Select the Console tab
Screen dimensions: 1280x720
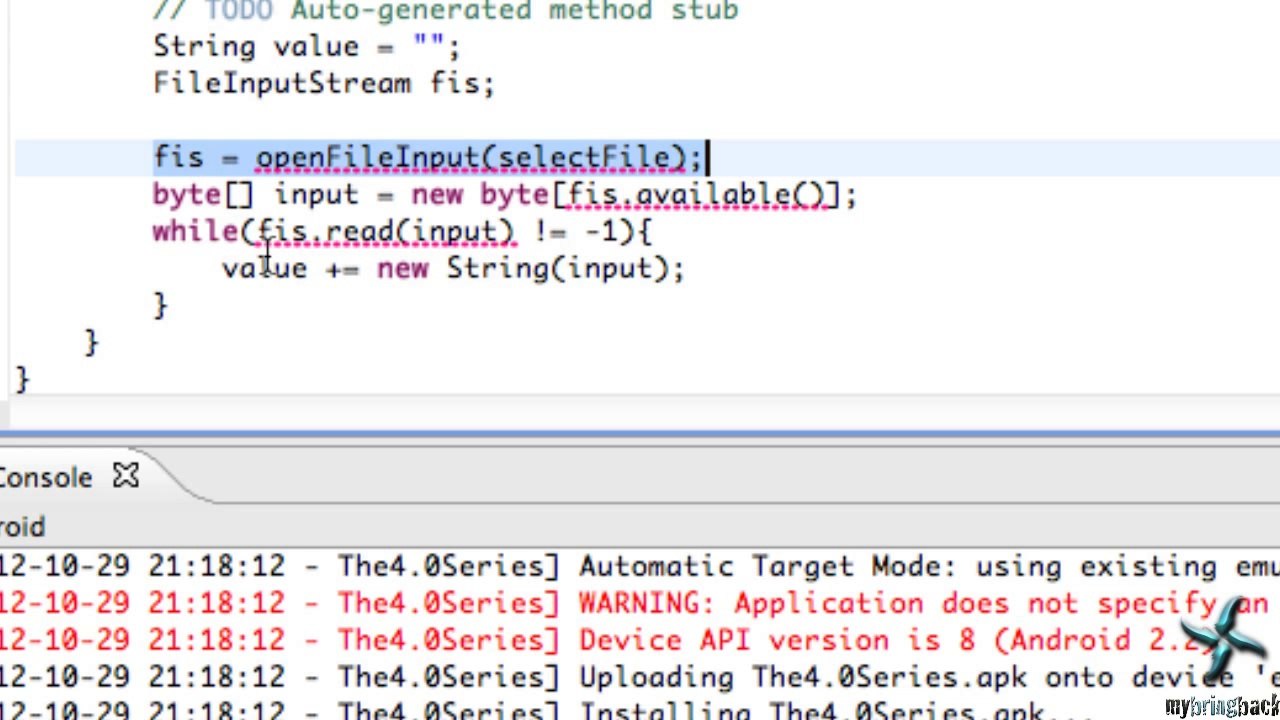[x=46, y=477]
